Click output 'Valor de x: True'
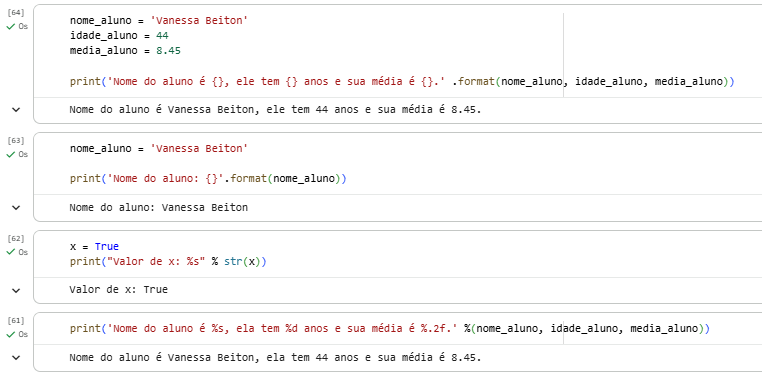 tap(119, 290)
